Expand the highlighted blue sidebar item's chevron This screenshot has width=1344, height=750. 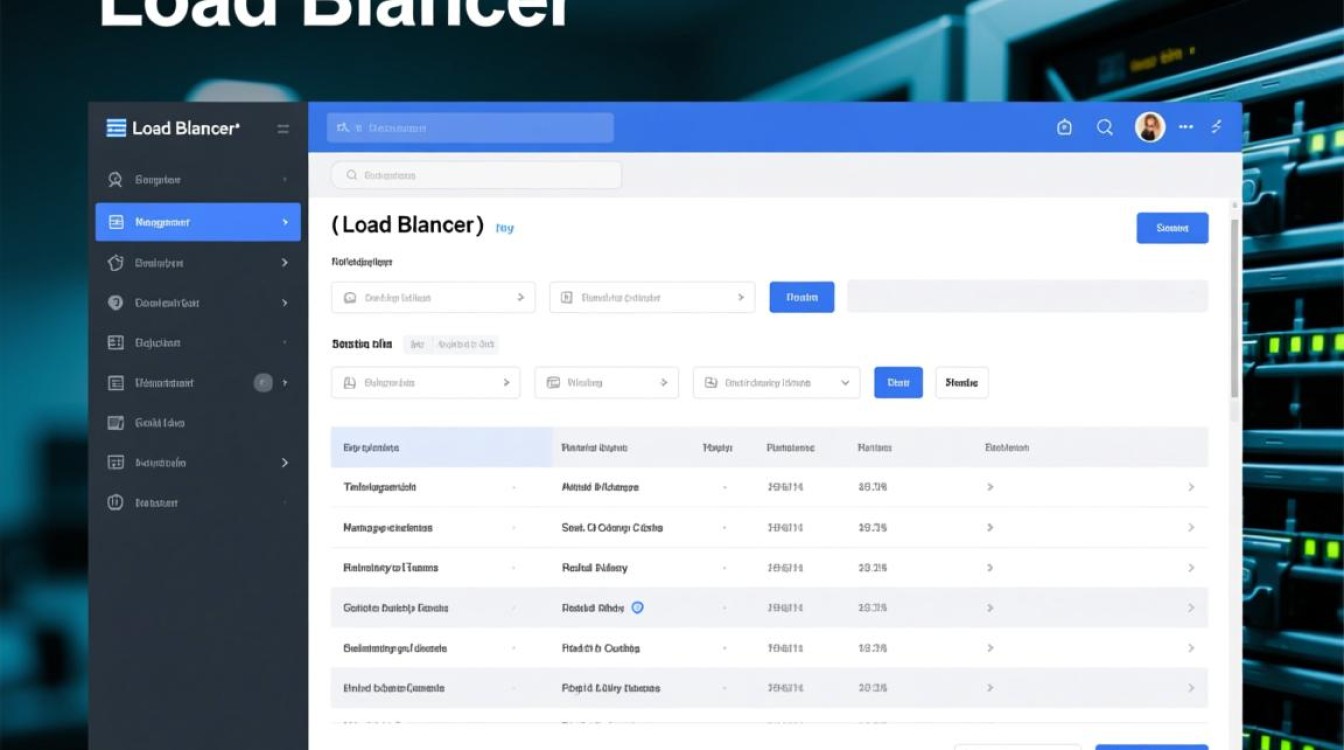point(285,222)
